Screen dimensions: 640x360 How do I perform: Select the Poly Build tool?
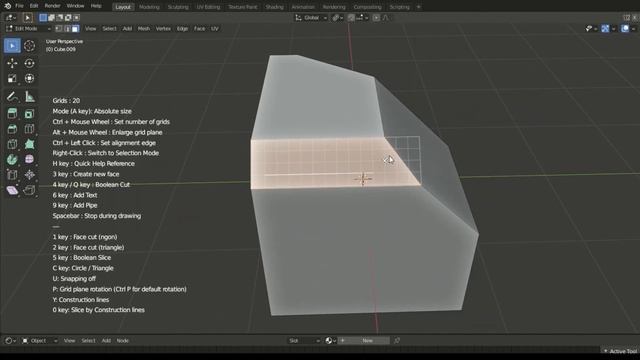pos(29,144)
